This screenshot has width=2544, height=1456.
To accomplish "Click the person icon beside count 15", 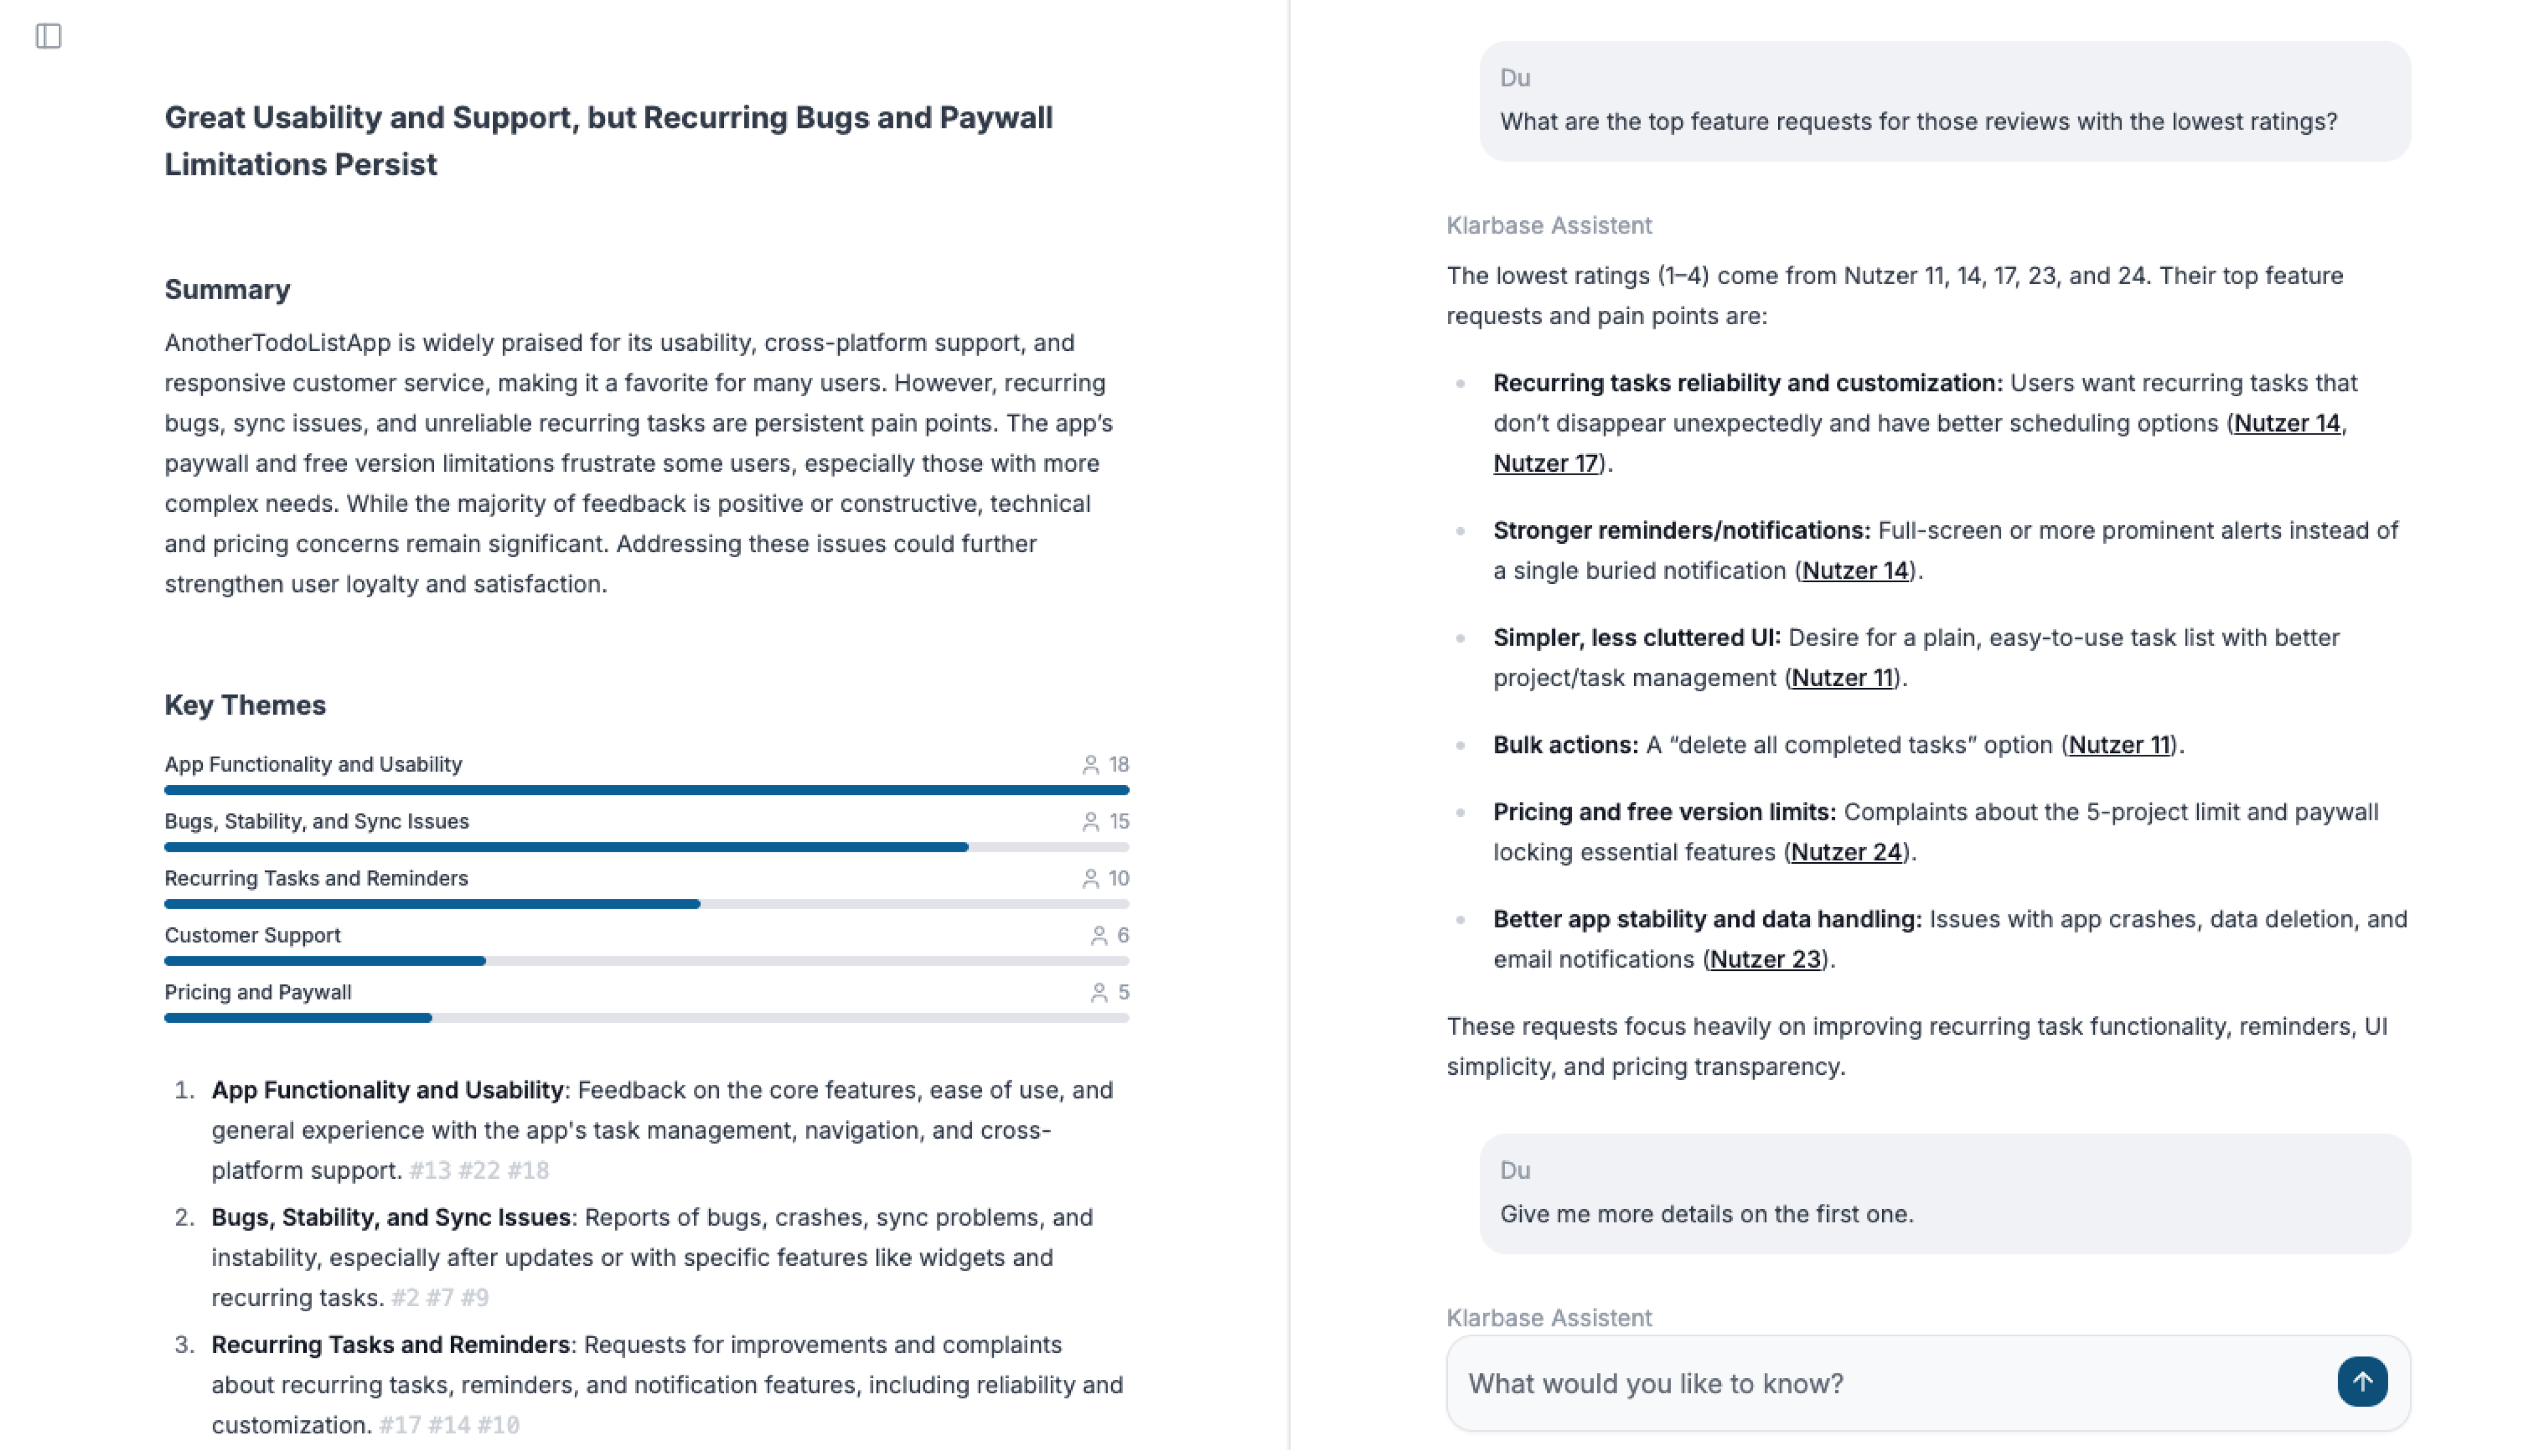I will pyautogui.click(x=1090, y=822).
